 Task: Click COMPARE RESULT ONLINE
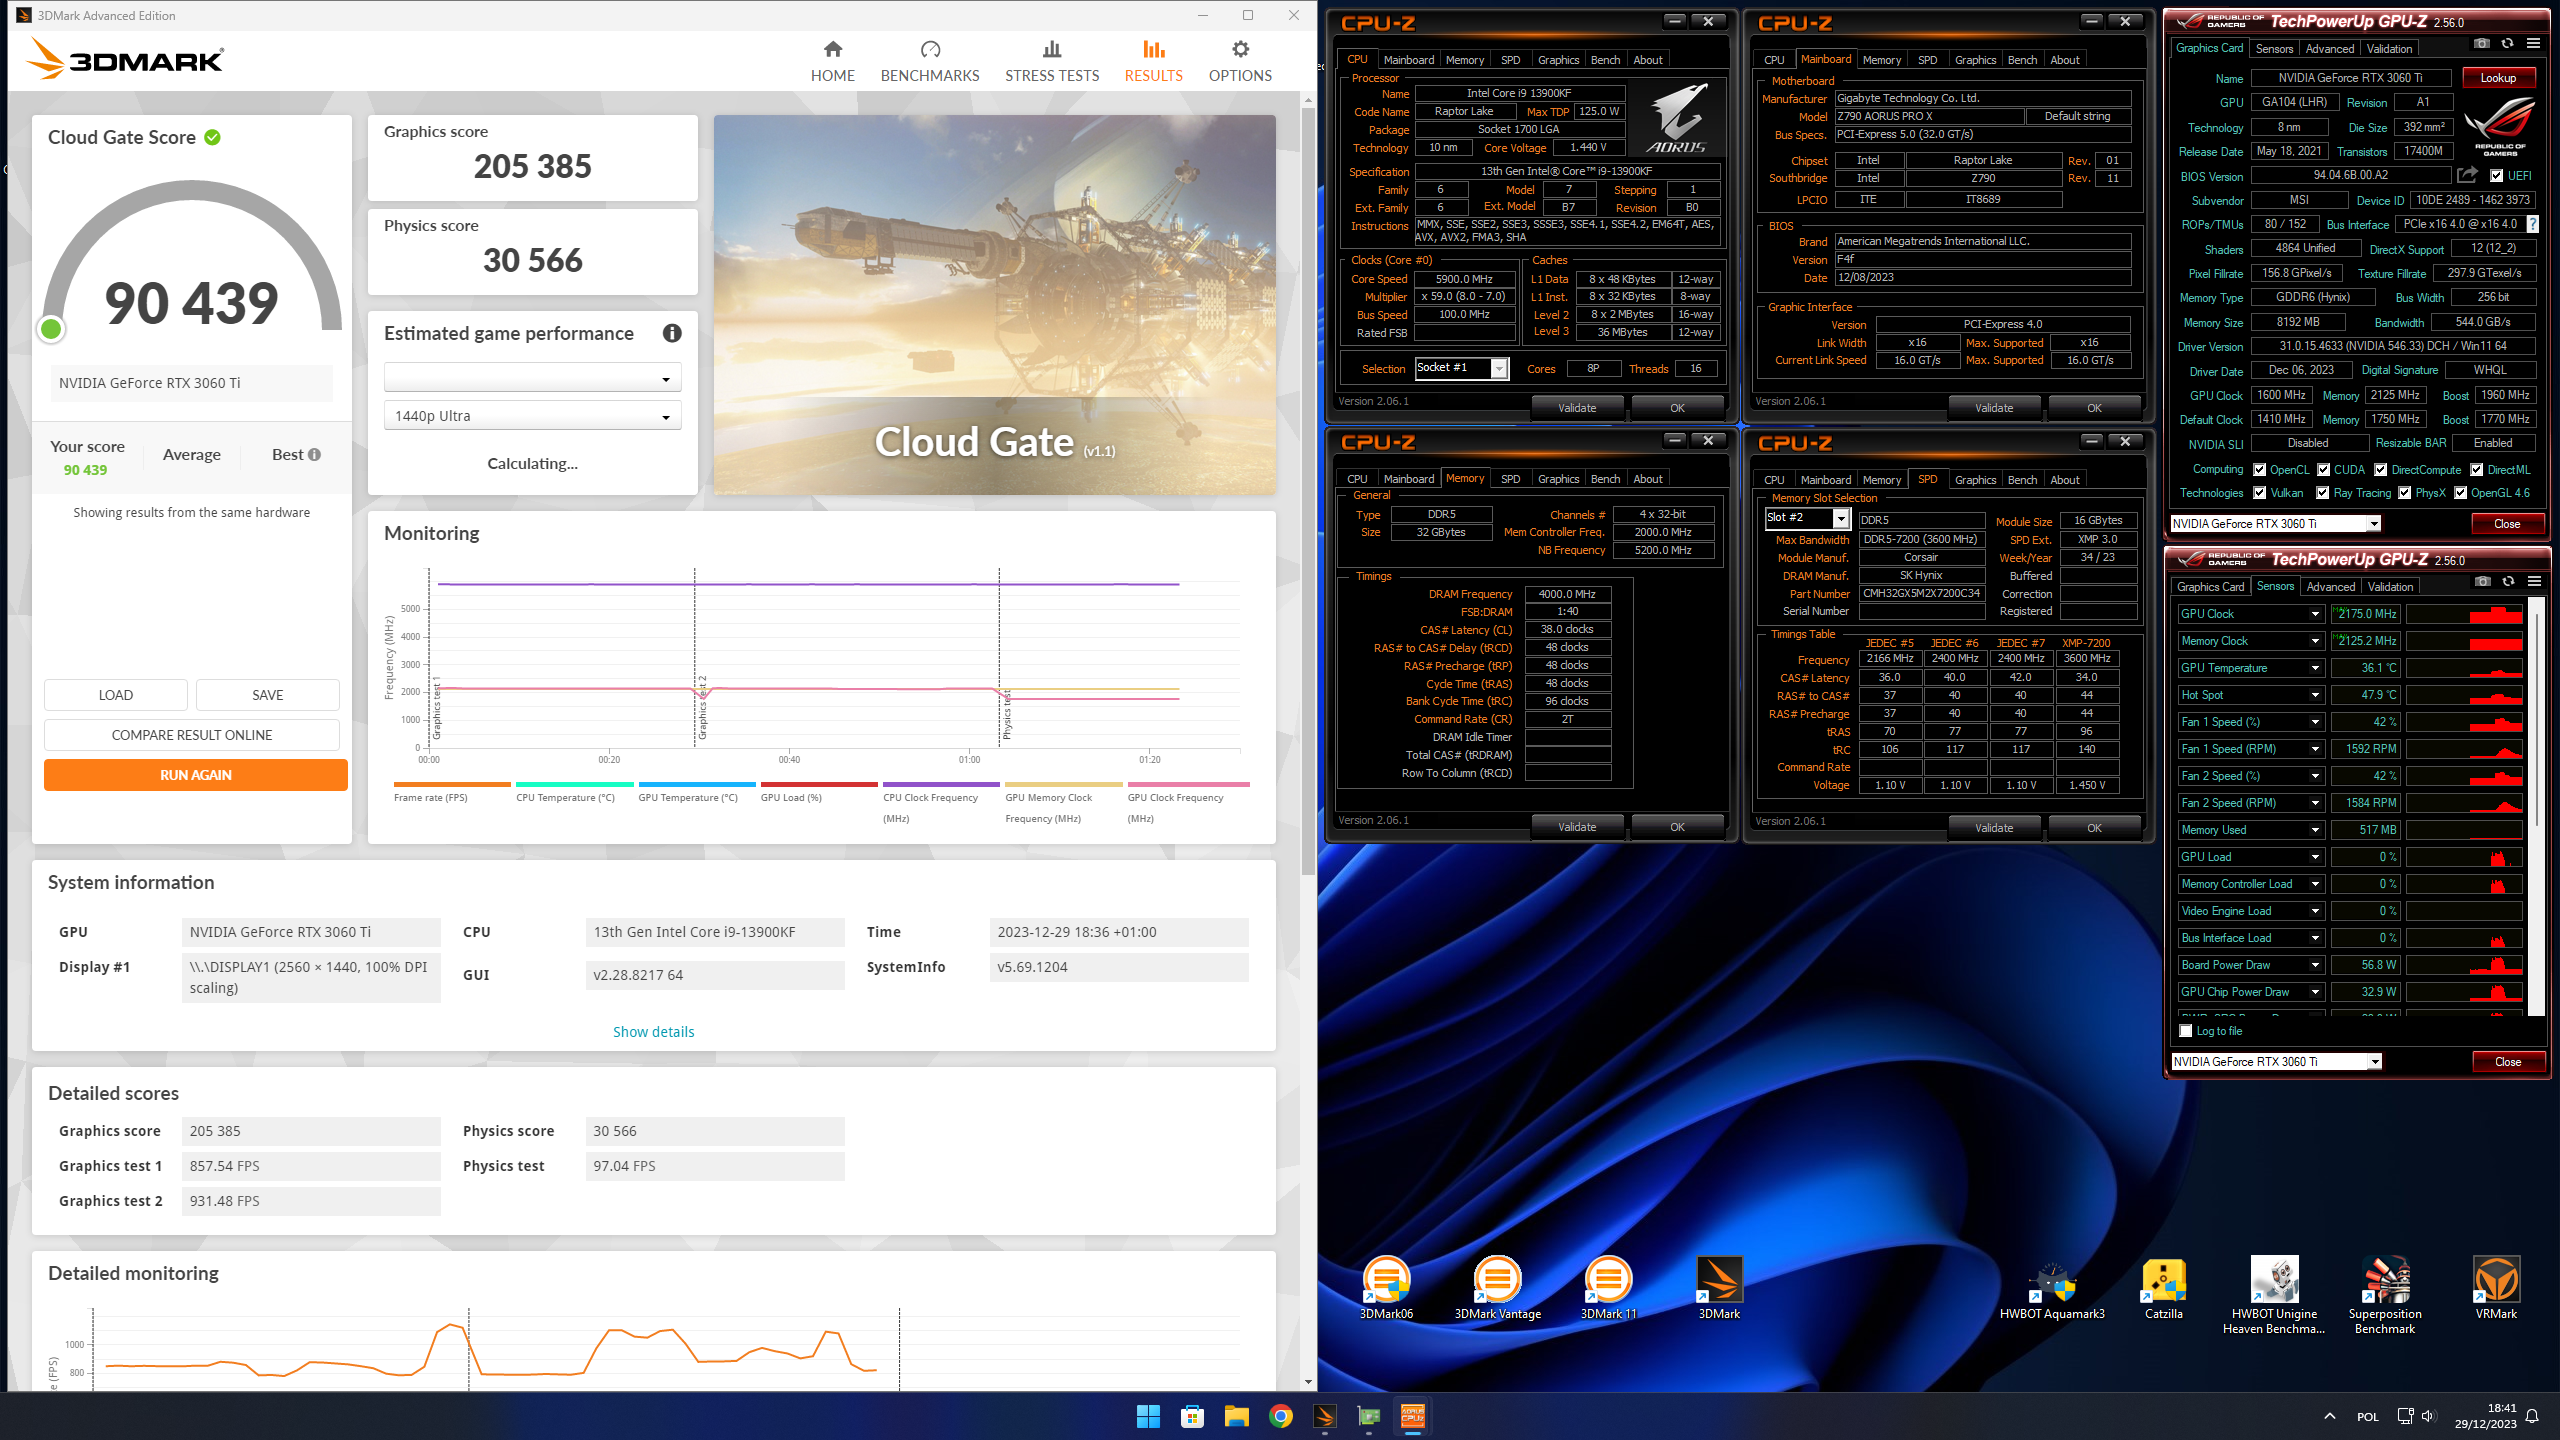click(191, 735)
